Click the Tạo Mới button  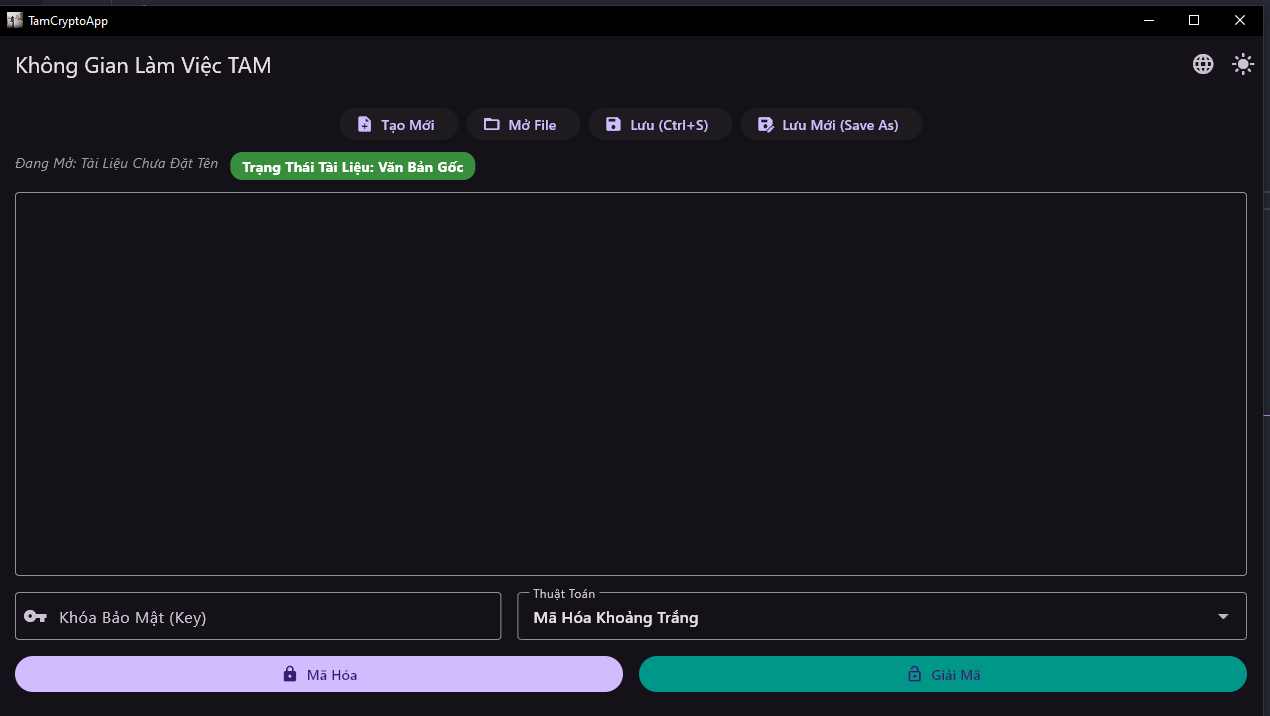click(399, 124)
